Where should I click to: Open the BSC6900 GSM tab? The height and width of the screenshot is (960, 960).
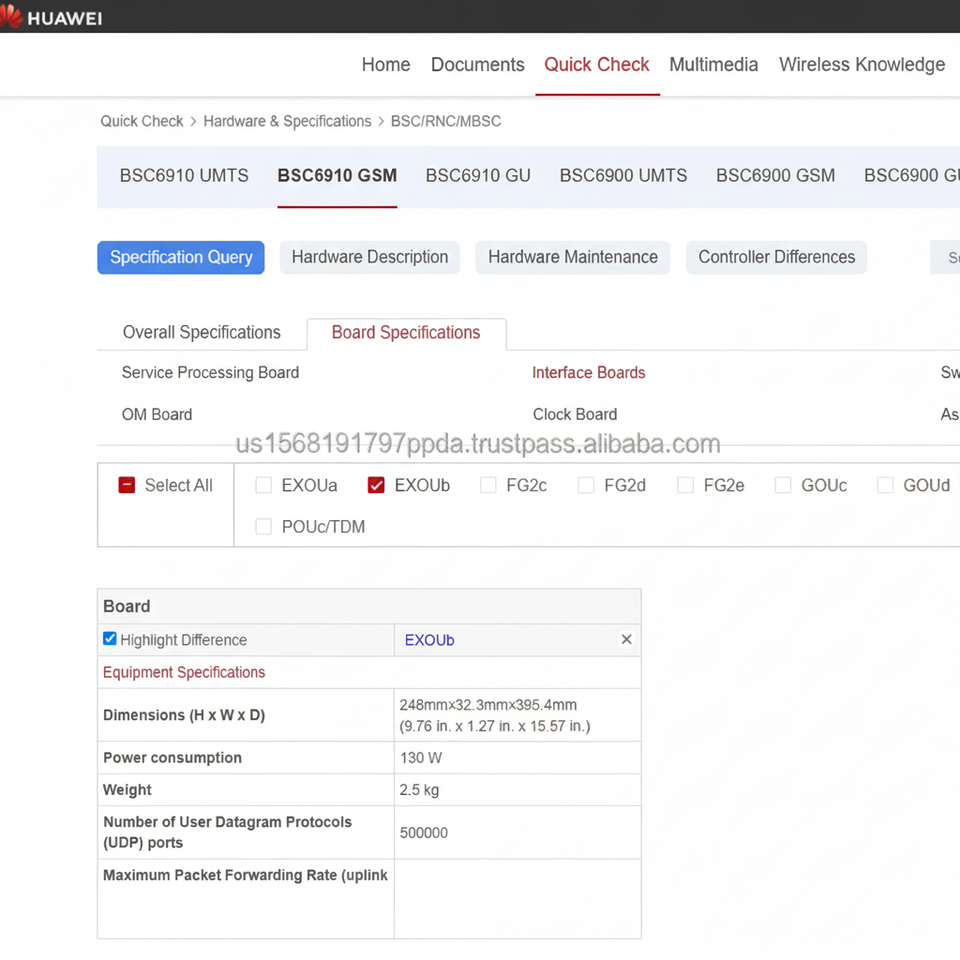tap(775, 176)
